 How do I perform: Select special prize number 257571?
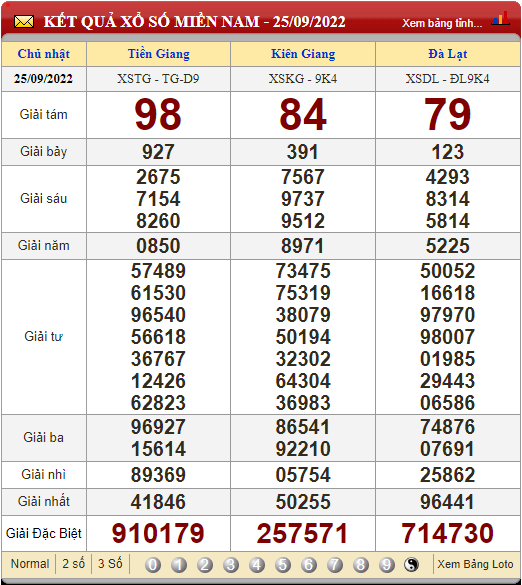[x=303, y=533]
